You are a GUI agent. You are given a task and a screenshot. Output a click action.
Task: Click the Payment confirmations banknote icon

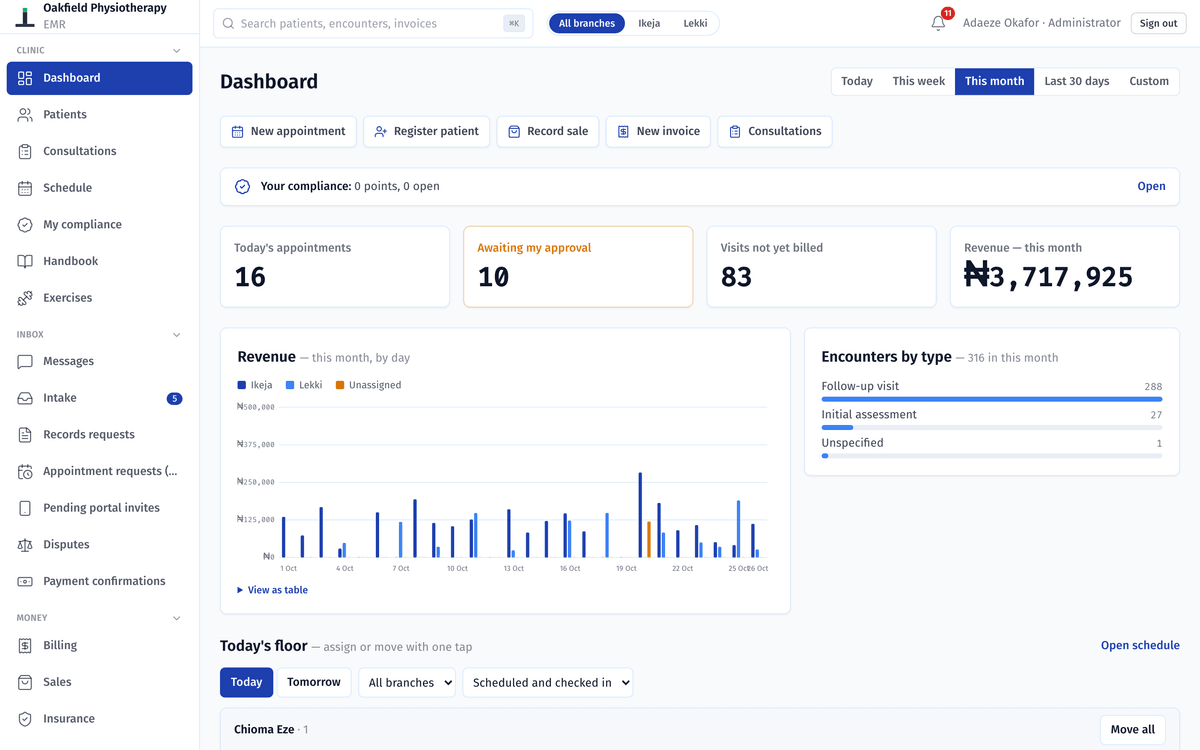(25, 581)
